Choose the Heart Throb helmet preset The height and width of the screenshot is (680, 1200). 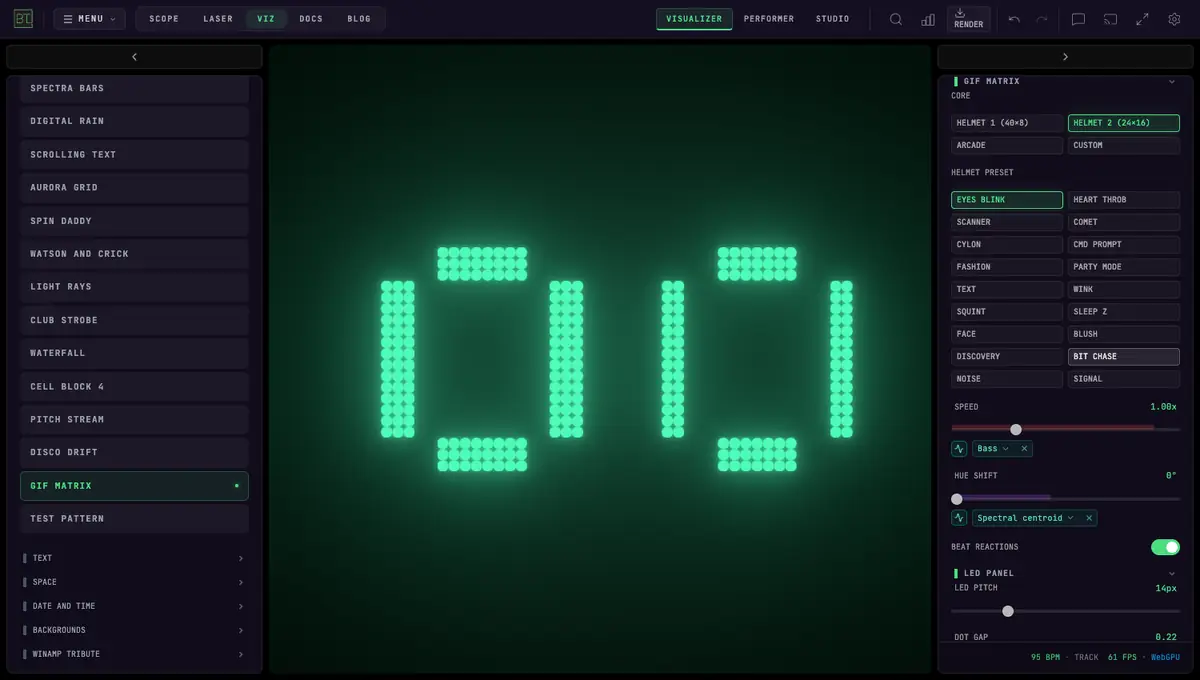(x=1124, y=200)
